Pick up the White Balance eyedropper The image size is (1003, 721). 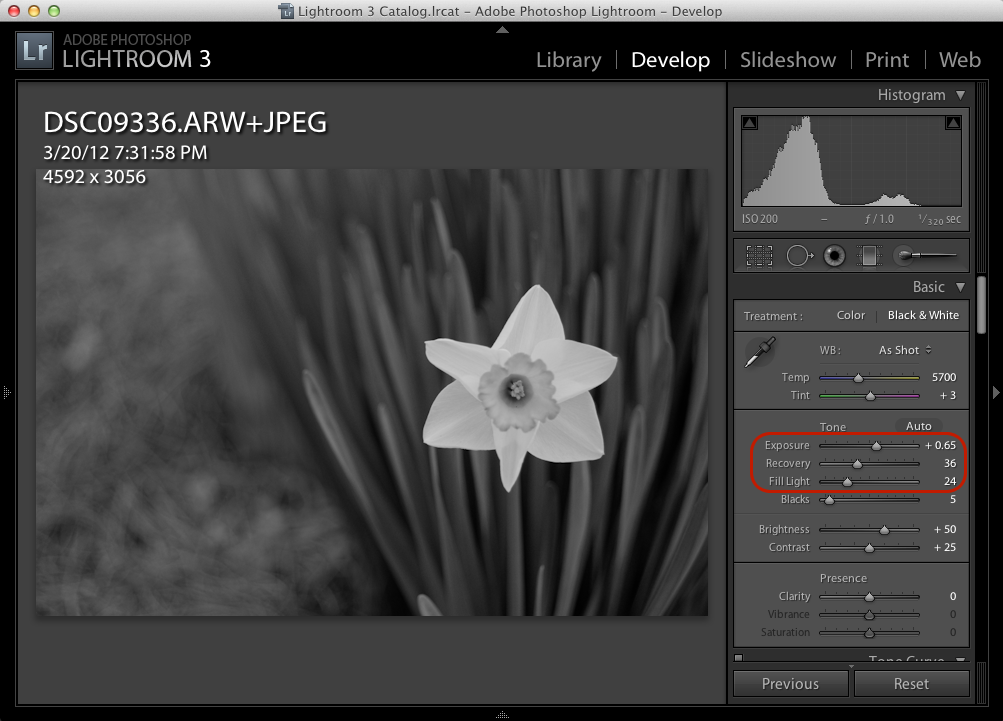coord(760,352)
